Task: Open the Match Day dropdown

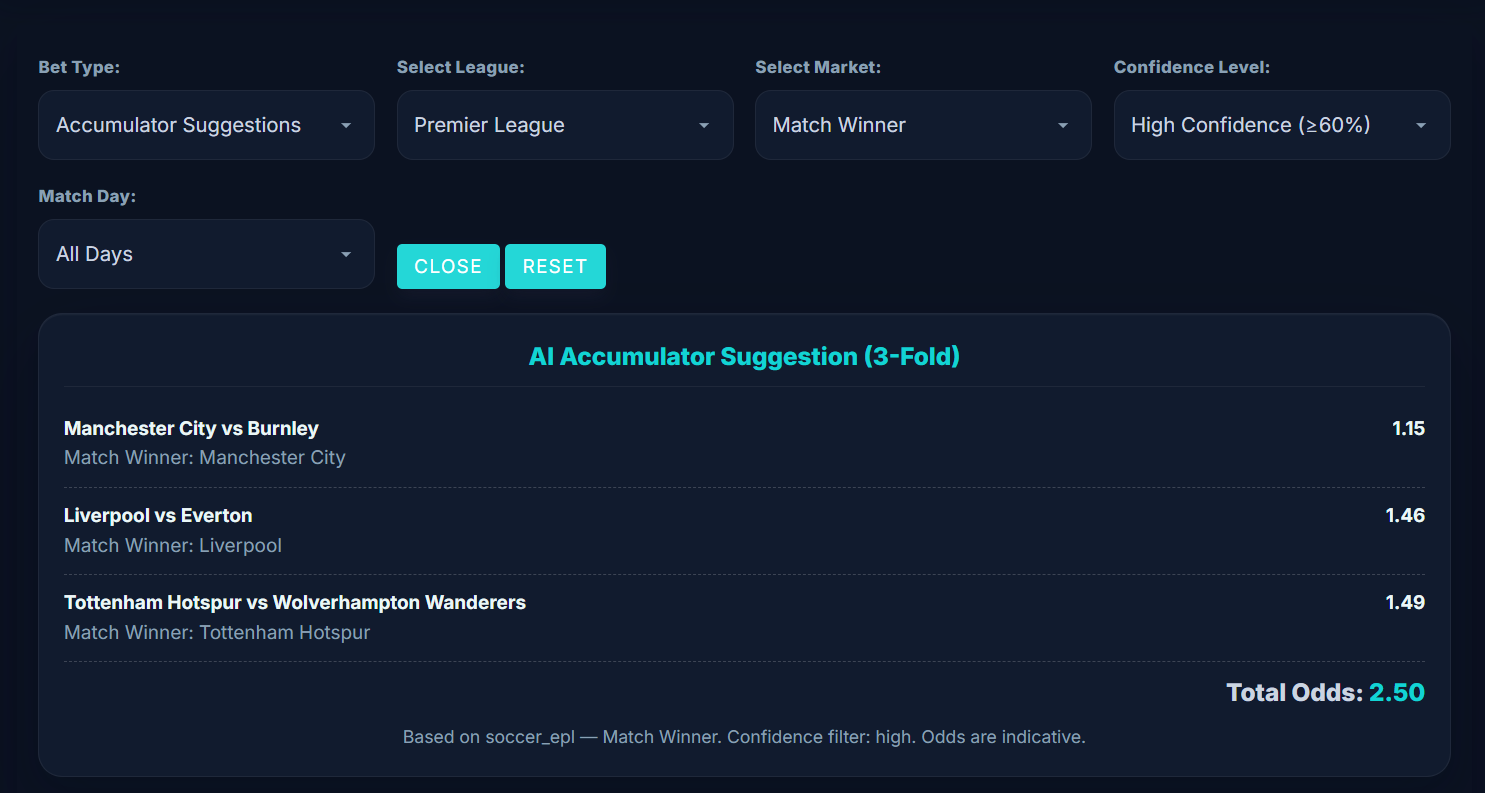Action: click(x=205, y=253)
